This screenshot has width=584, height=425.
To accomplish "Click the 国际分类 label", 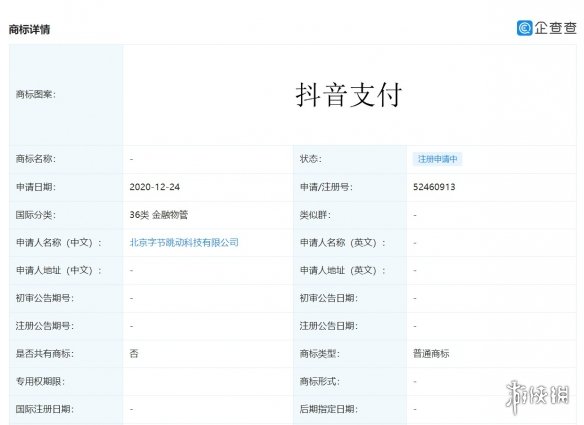I will pos(36,215).
